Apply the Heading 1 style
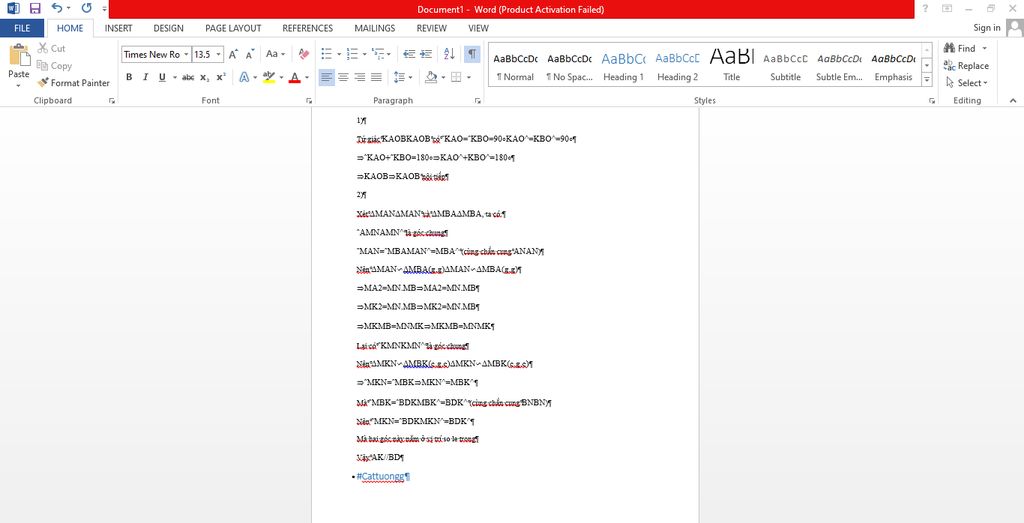 point(623,65)
